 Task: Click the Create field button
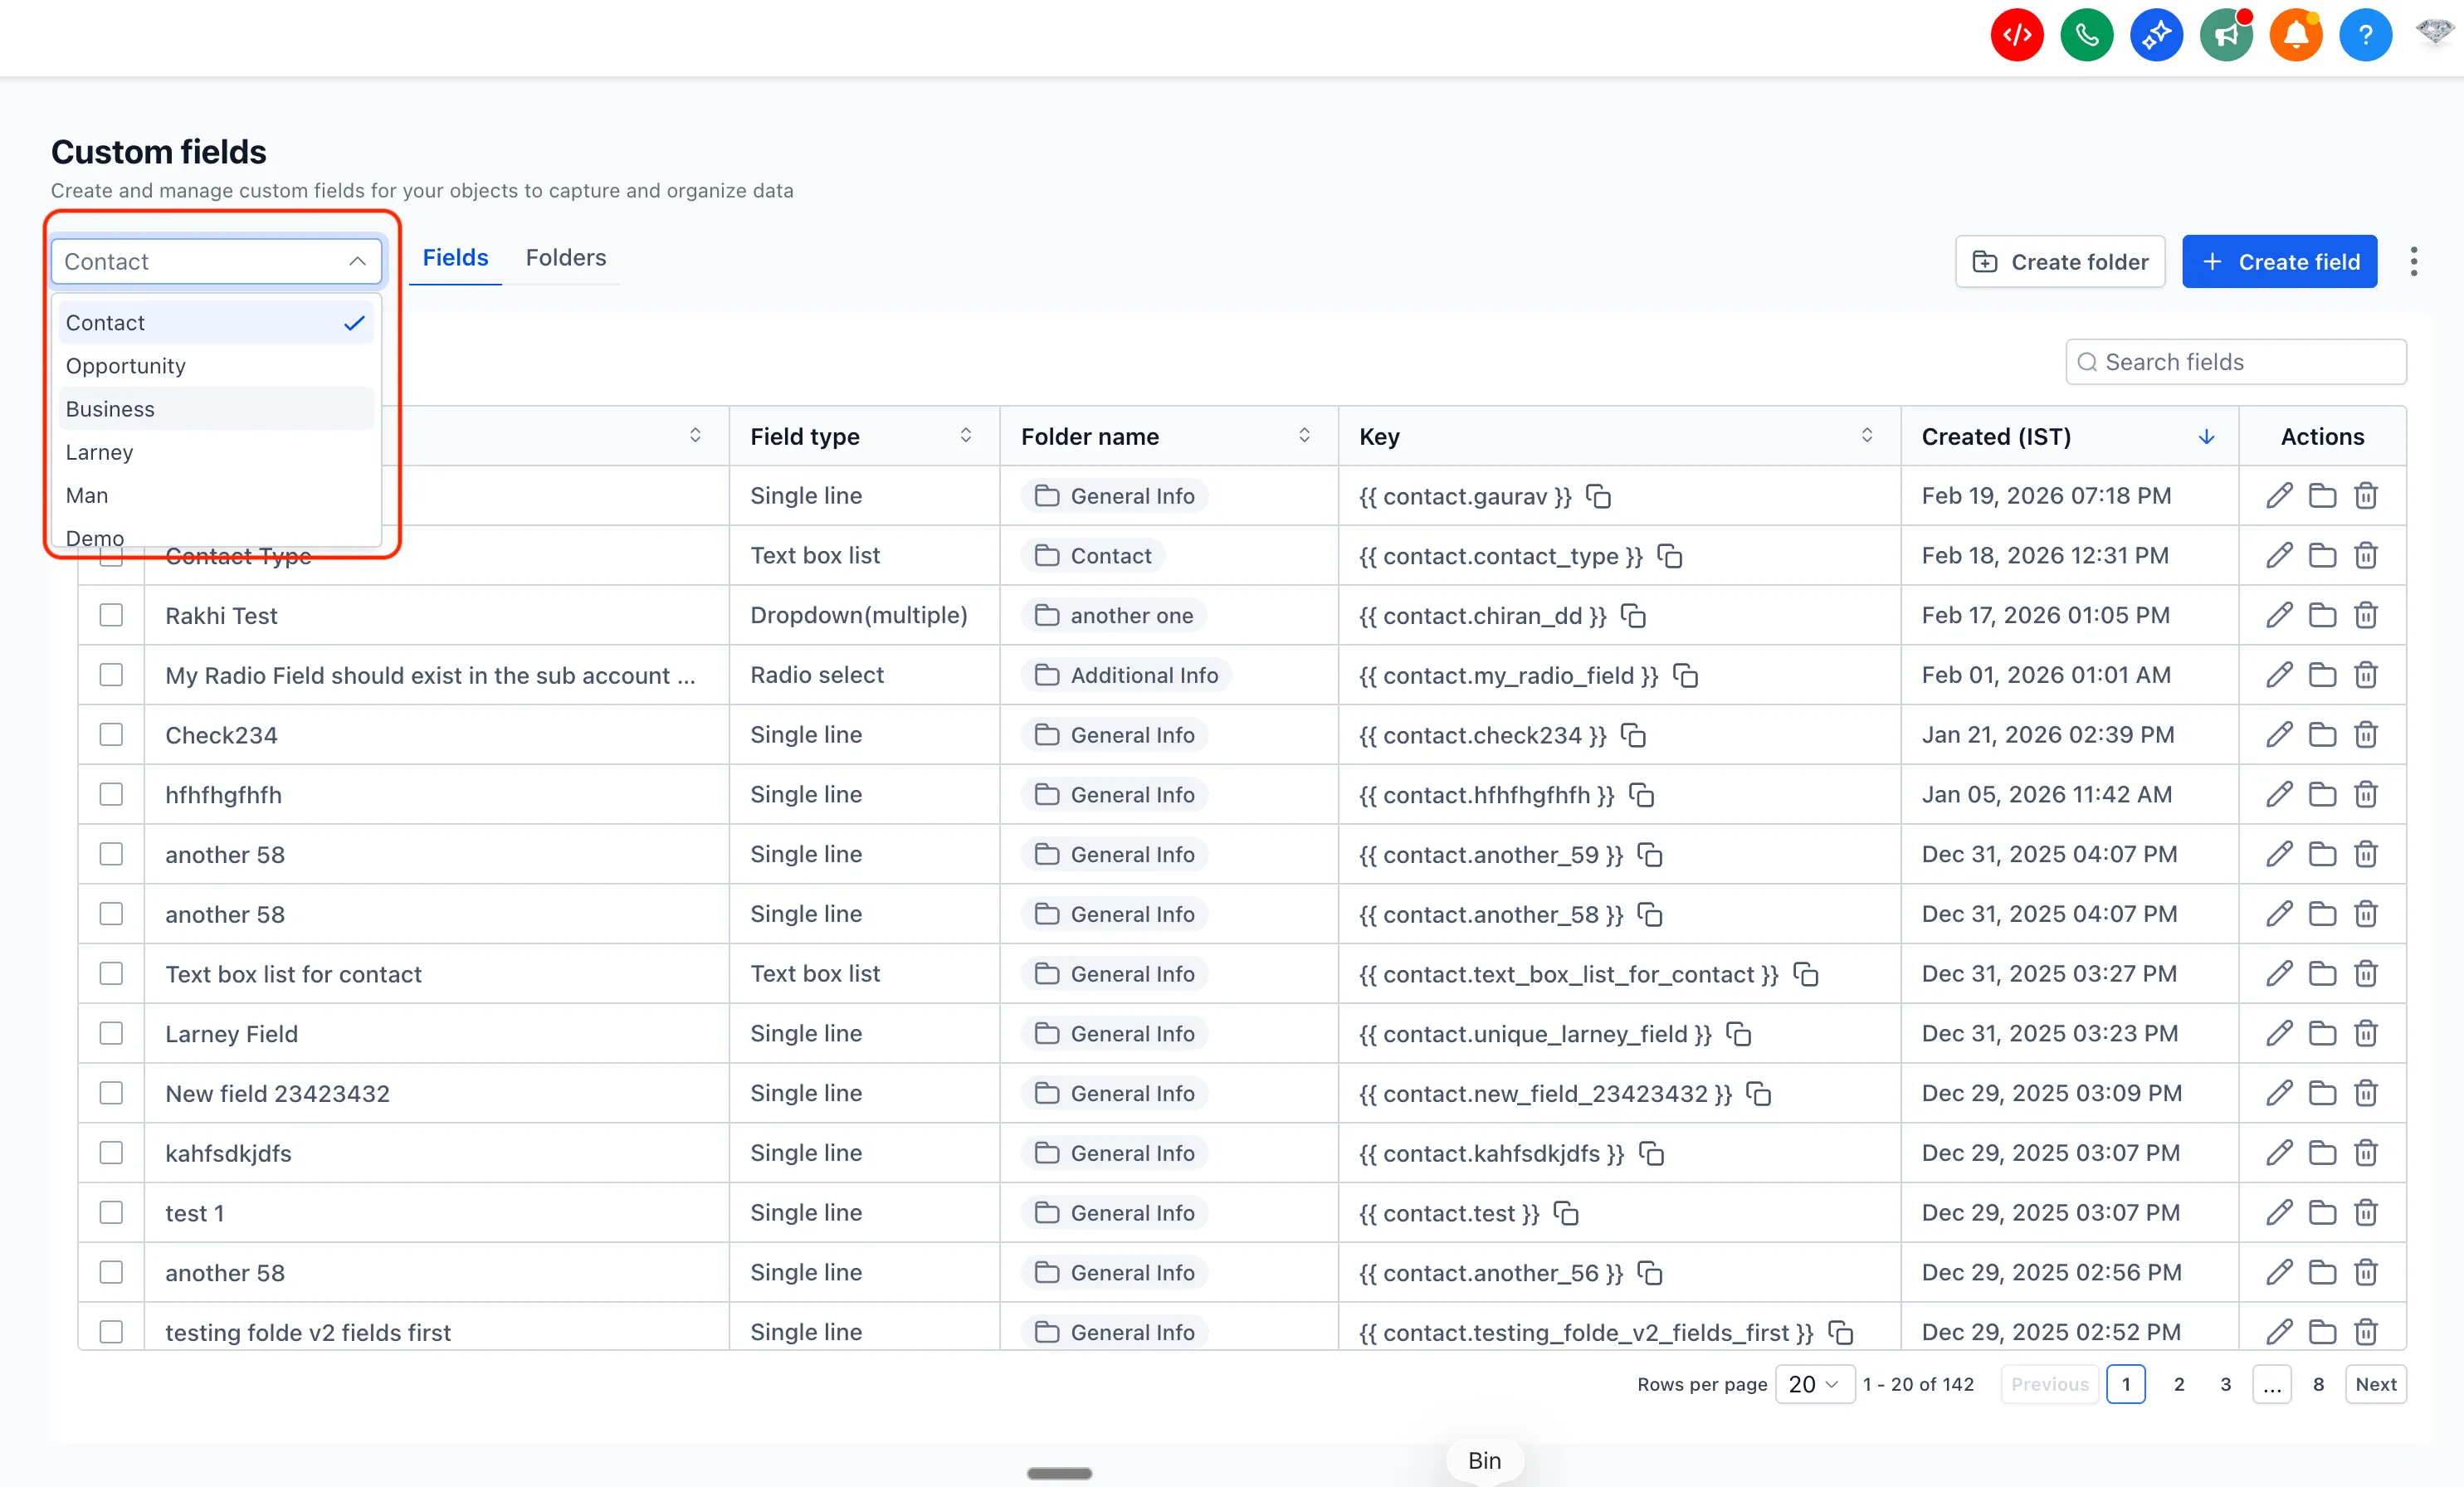[x=2279, y=261]
